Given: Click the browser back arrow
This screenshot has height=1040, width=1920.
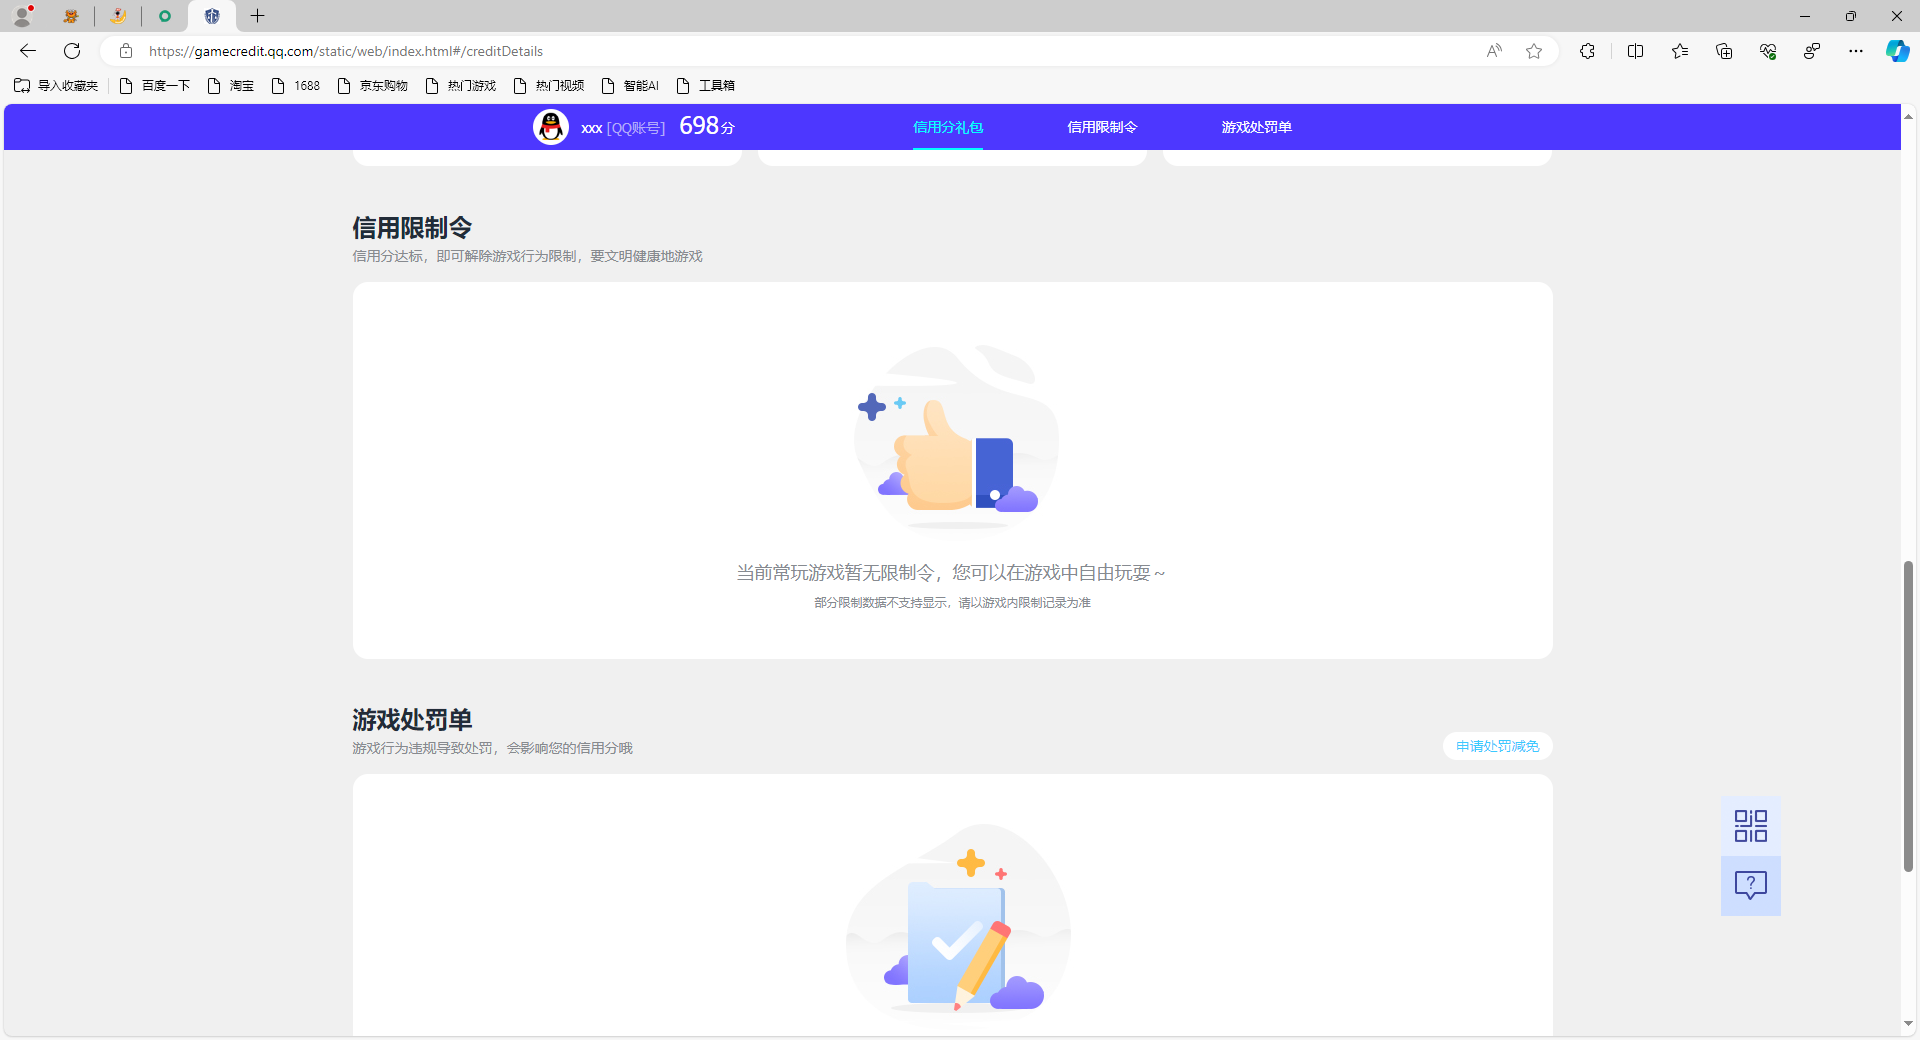Looking at the screenshot, I should click(28, 51).
